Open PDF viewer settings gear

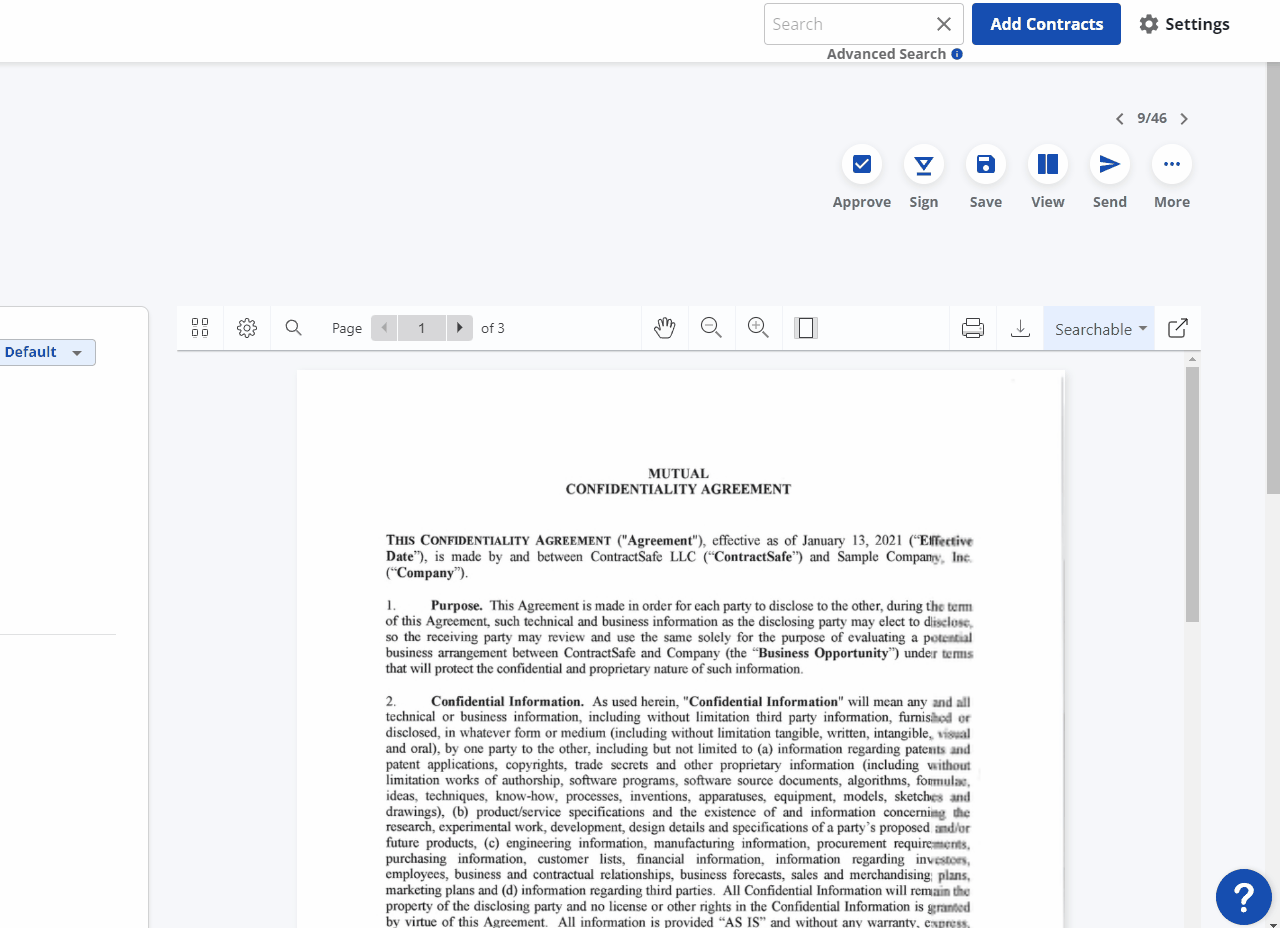point(247,328)
